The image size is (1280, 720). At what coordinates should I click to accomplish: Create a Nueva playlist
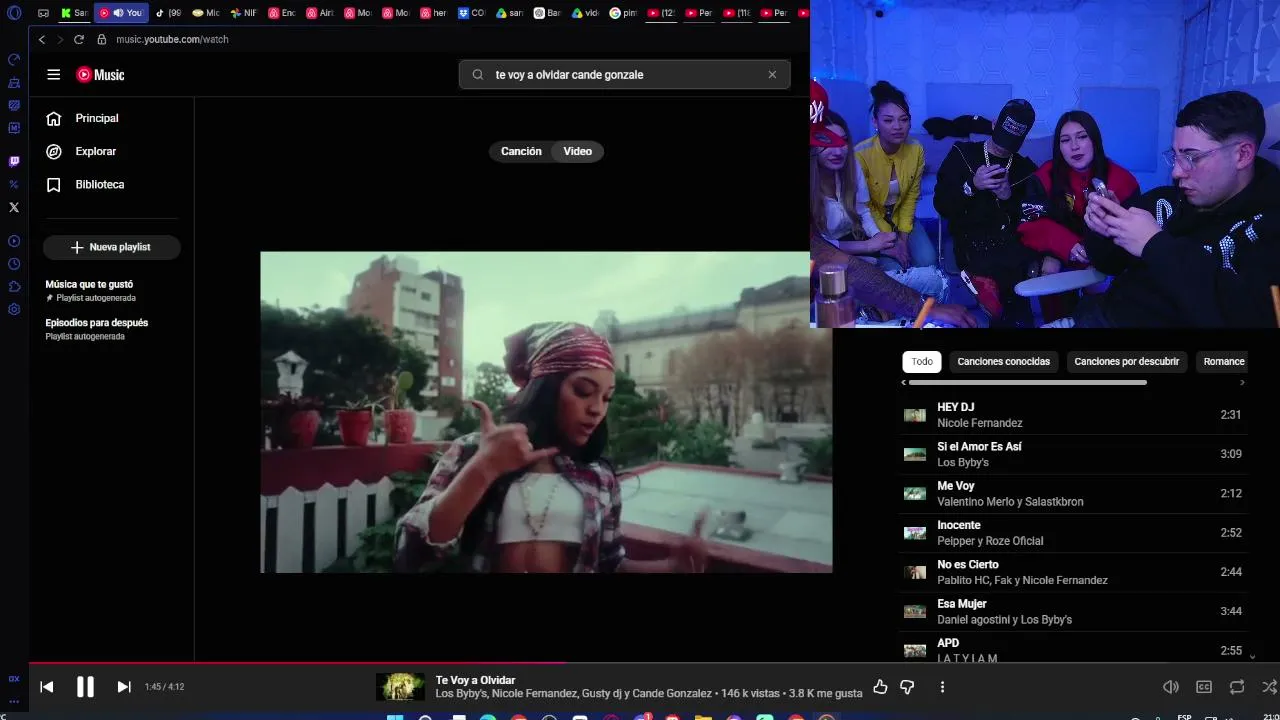111,247
